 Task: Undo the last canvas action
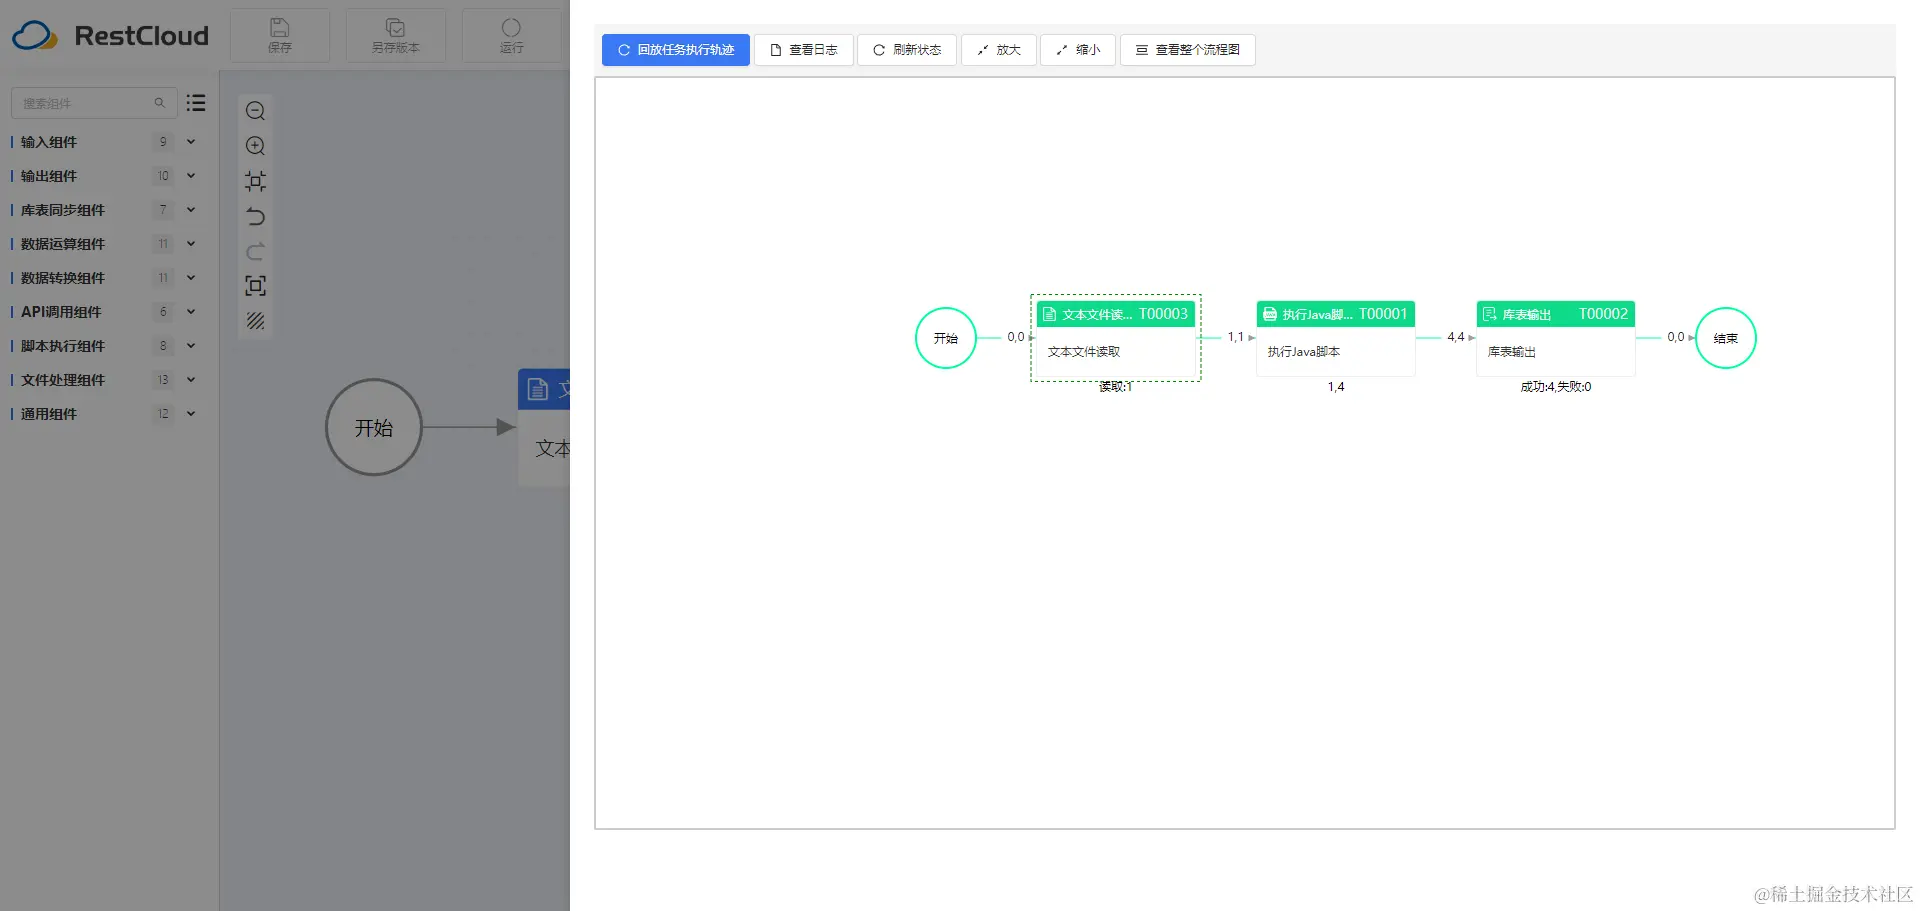[256, 216]
